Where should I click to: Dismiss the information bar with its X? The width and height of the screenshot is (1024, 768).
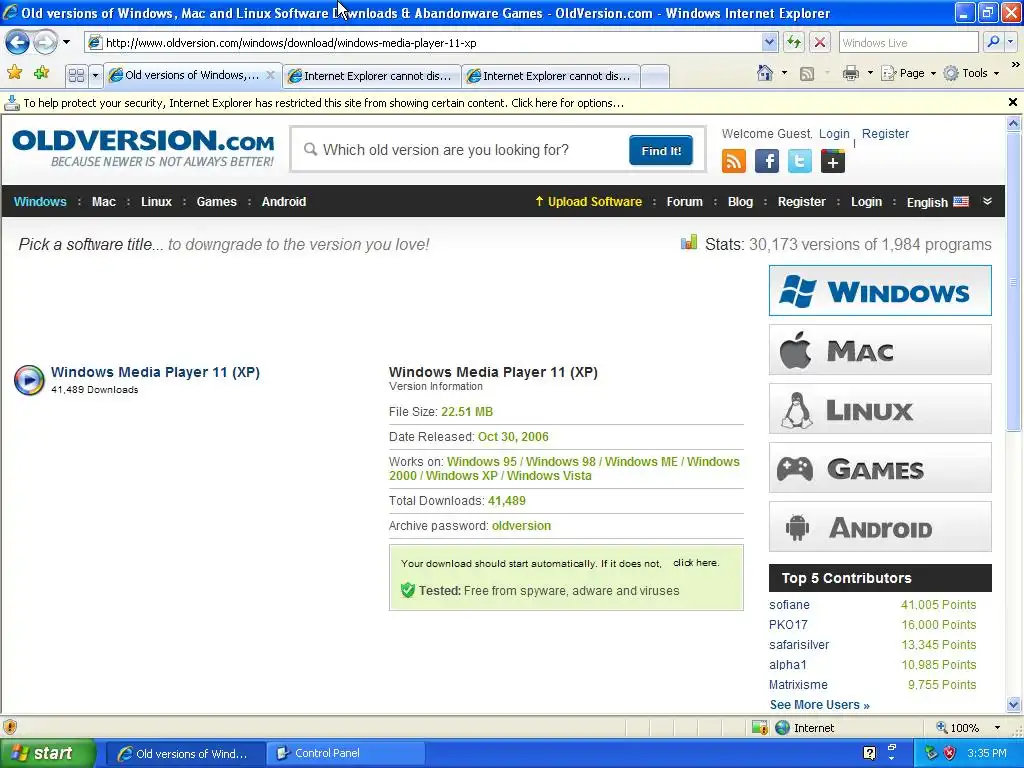coord(1012,103)
